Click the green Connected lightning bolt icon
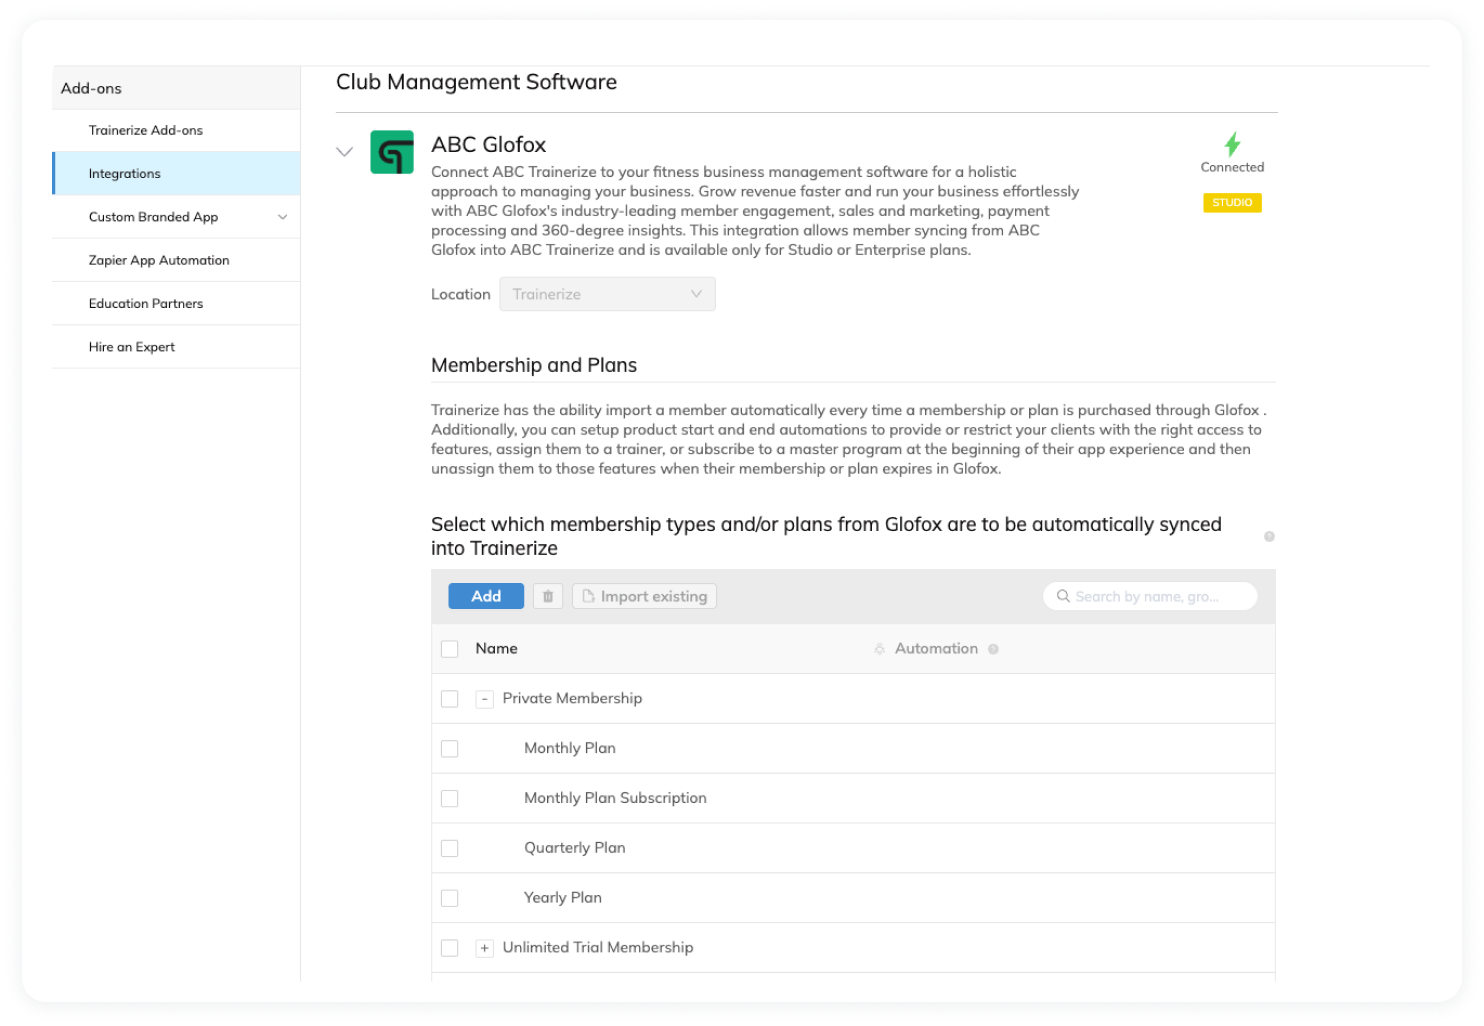The height and width of the screenshot is (1026, 1484). [1232, 144]
